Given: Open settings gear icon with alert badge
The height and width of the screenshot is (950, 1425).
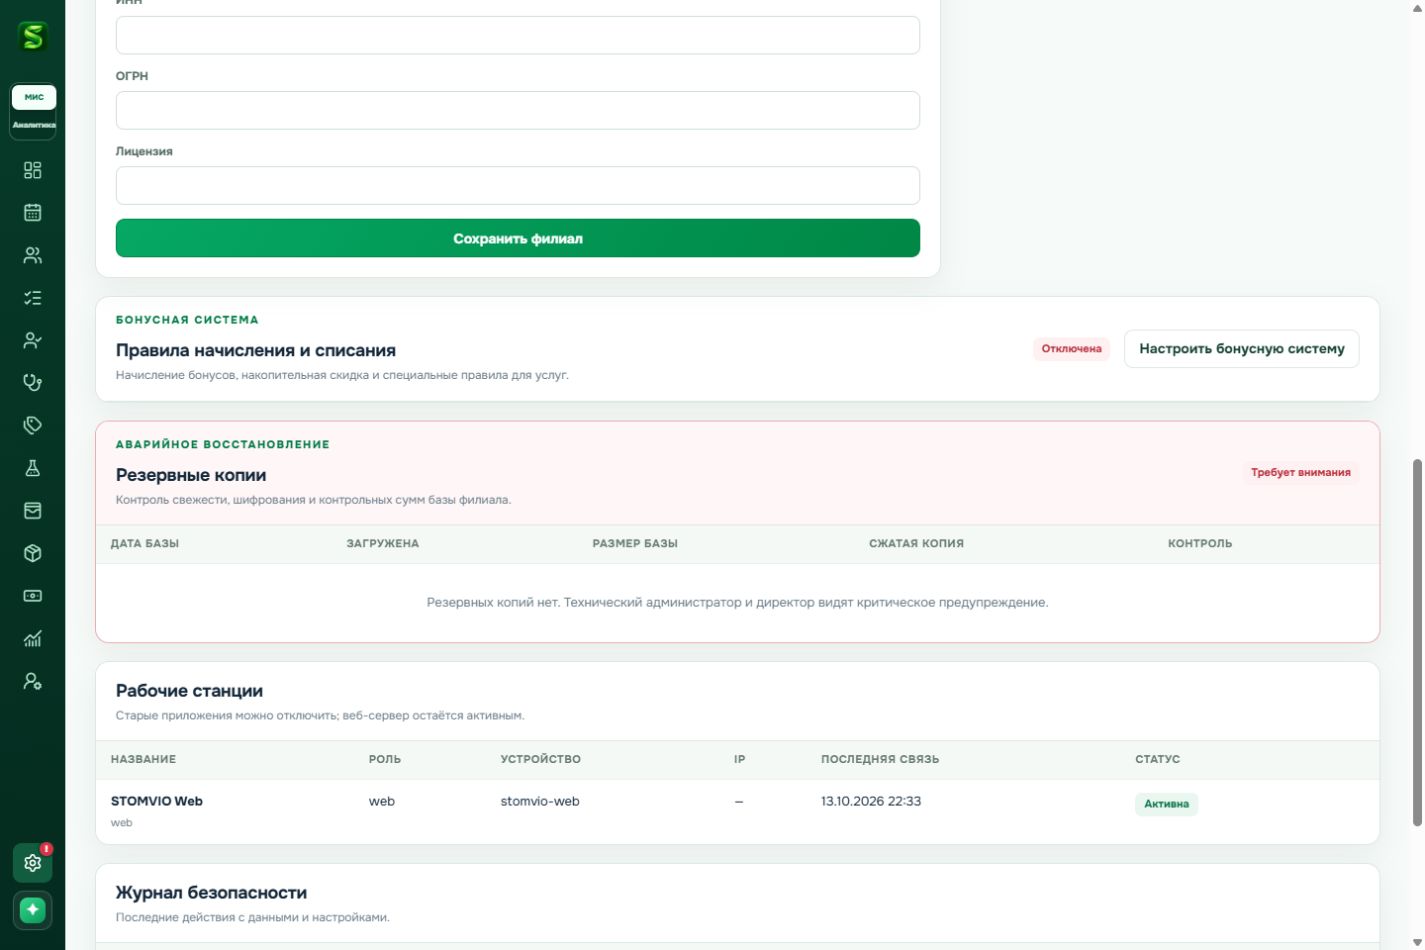Looking at the screenshot, I should tap(33, 863).
